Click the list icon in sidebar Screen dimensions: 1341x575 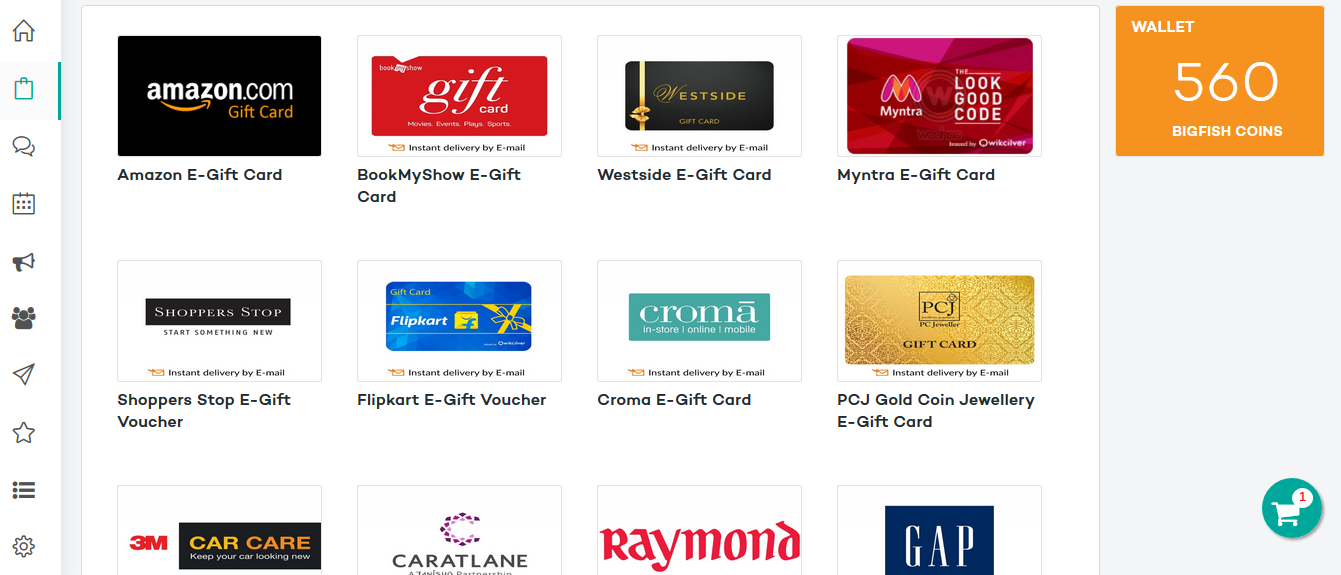24,490
